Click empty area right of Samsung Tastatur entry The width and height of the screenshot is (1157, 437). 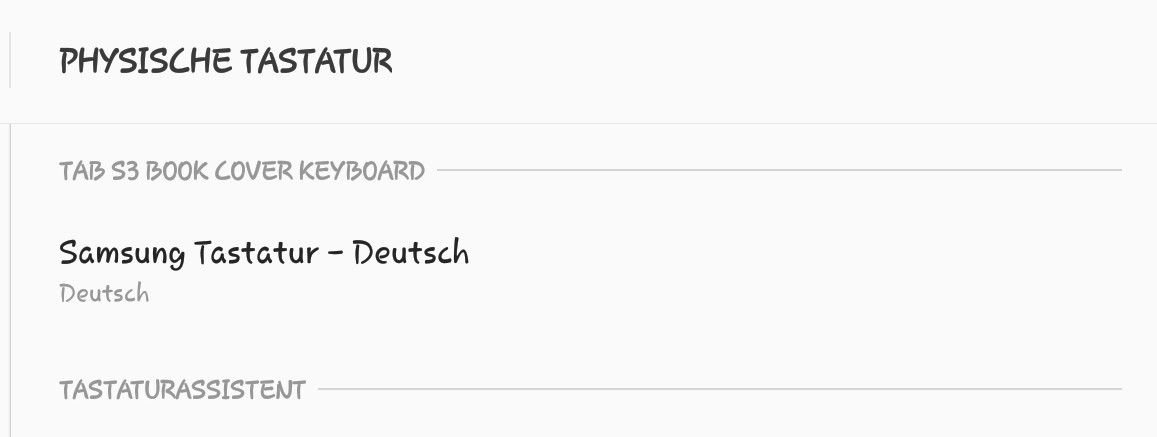pyautogui.click(x=812, y=272)
